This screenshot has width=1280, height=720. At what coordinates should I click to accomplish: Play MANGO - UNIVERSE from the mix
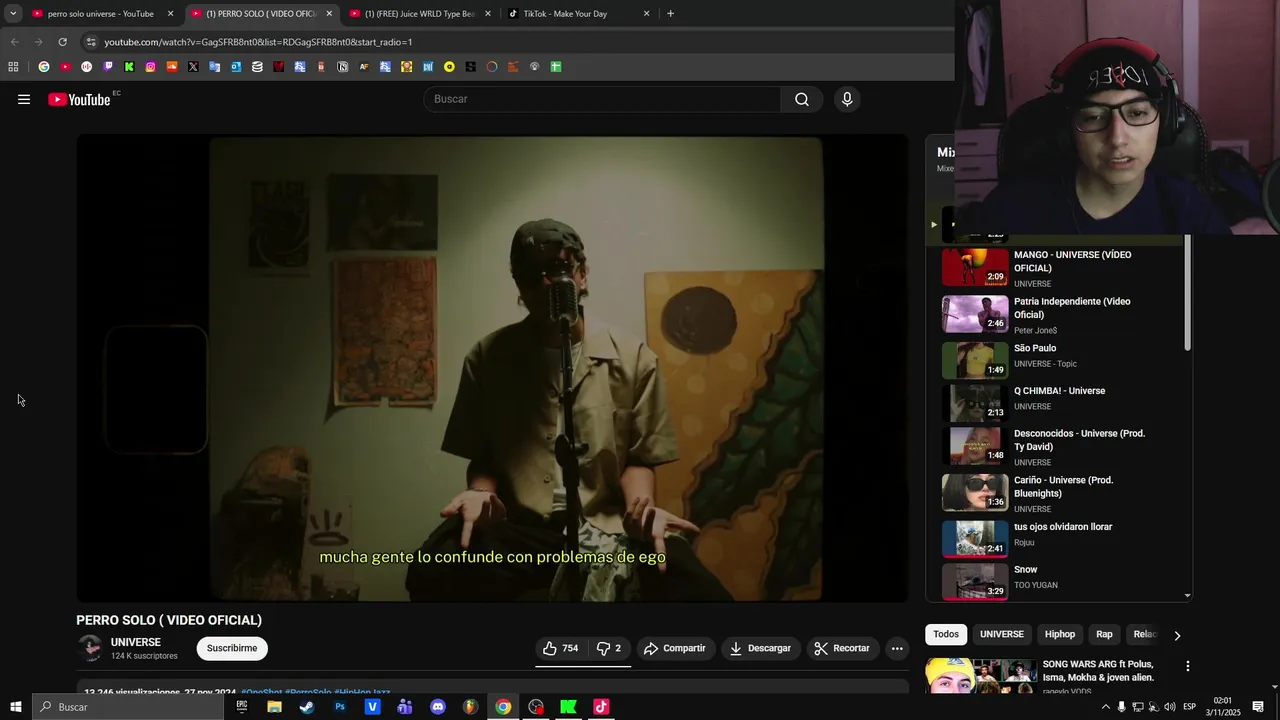(x=1061, y=268)
